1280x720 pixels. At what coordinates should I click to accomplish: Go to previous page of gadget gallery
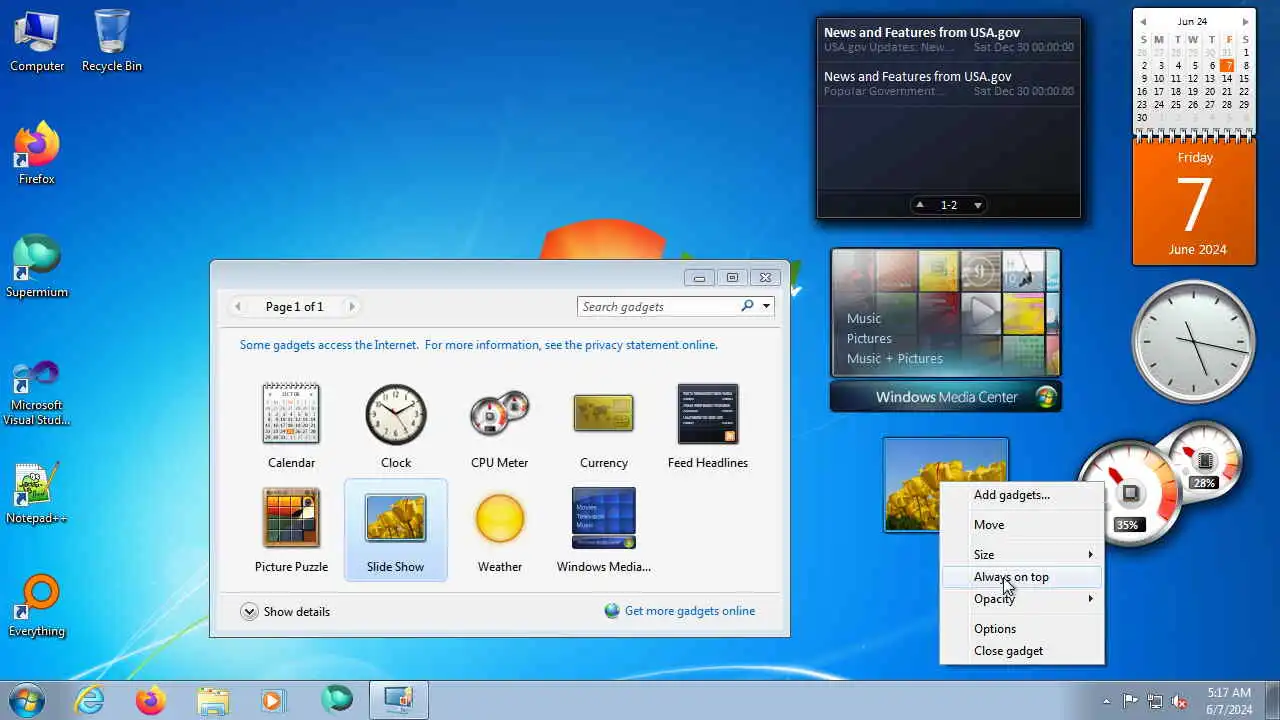pos(237,306)
